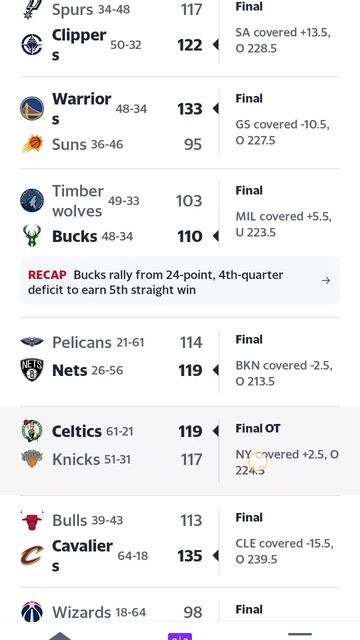This screenshot has height=640, width=360.
Task: Tap the Timberwolves logo
Action: tap(32, 200)
